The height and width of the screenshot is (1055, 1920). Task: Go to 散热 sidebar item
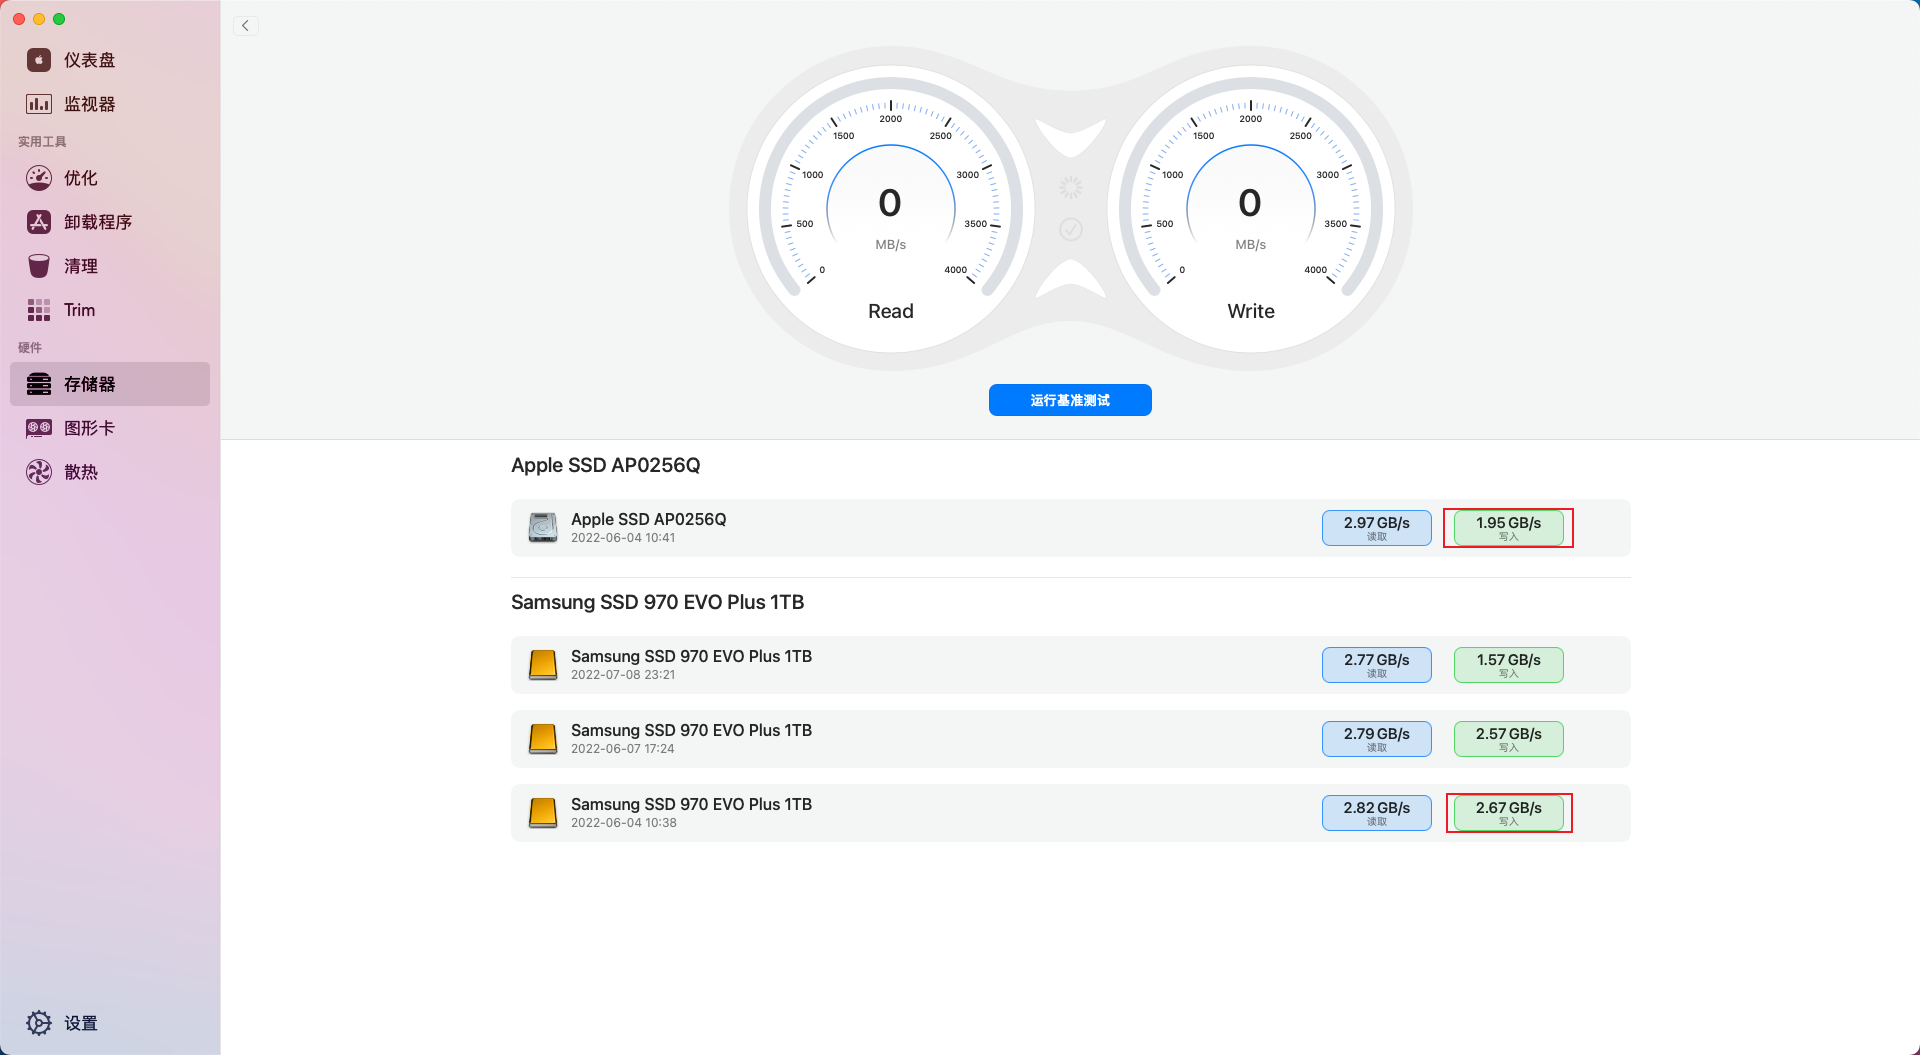pyautogui.click(x=110, y=472)
